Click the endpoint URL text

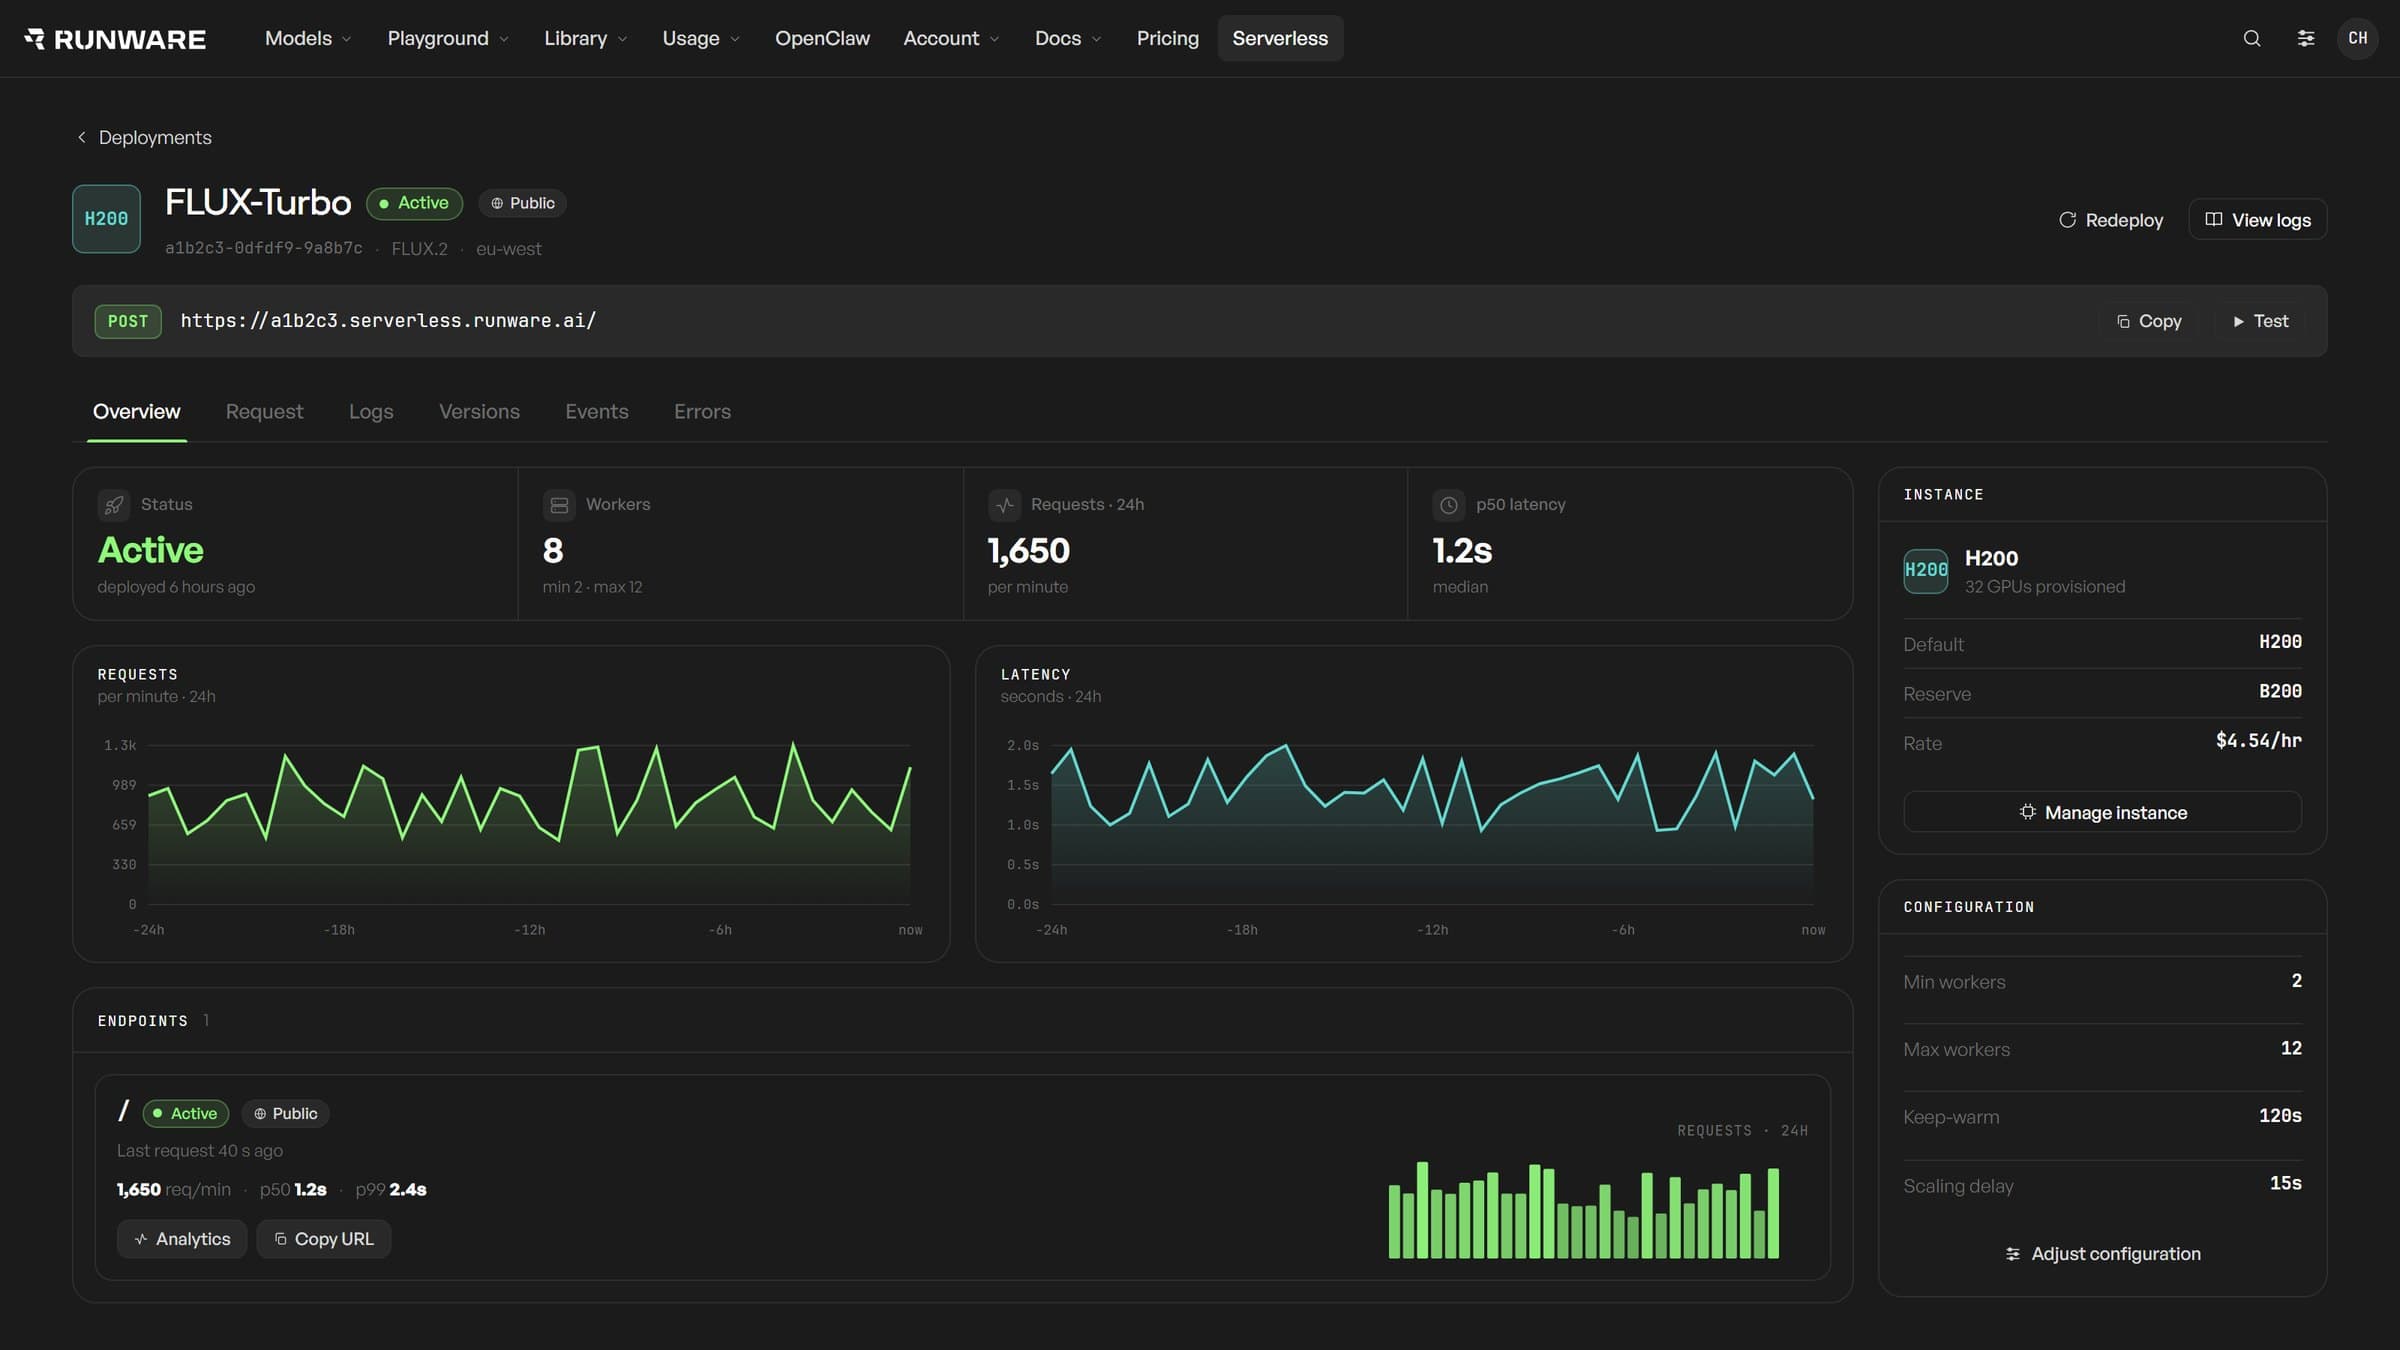point(388,321)
